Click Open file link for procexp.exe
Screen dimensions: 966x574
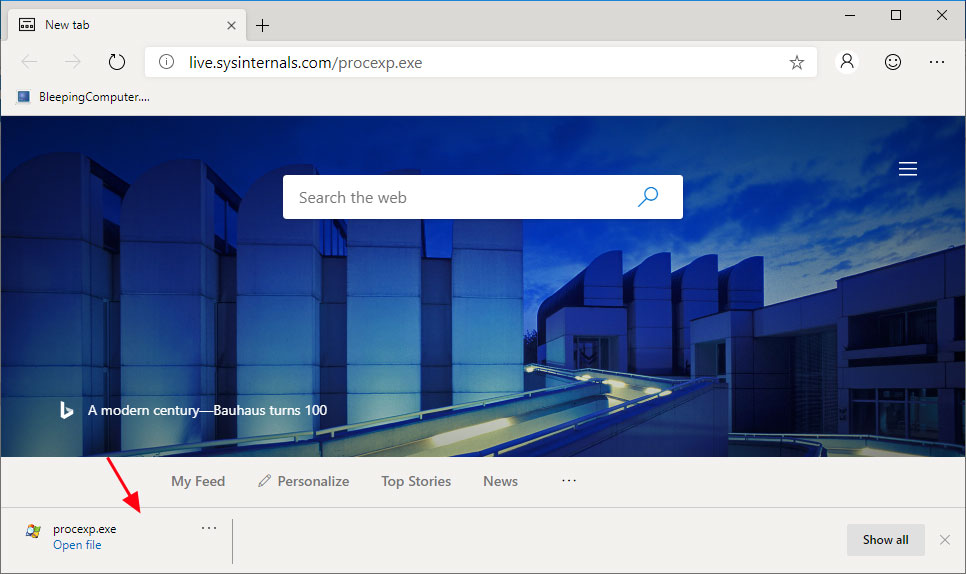77,545
